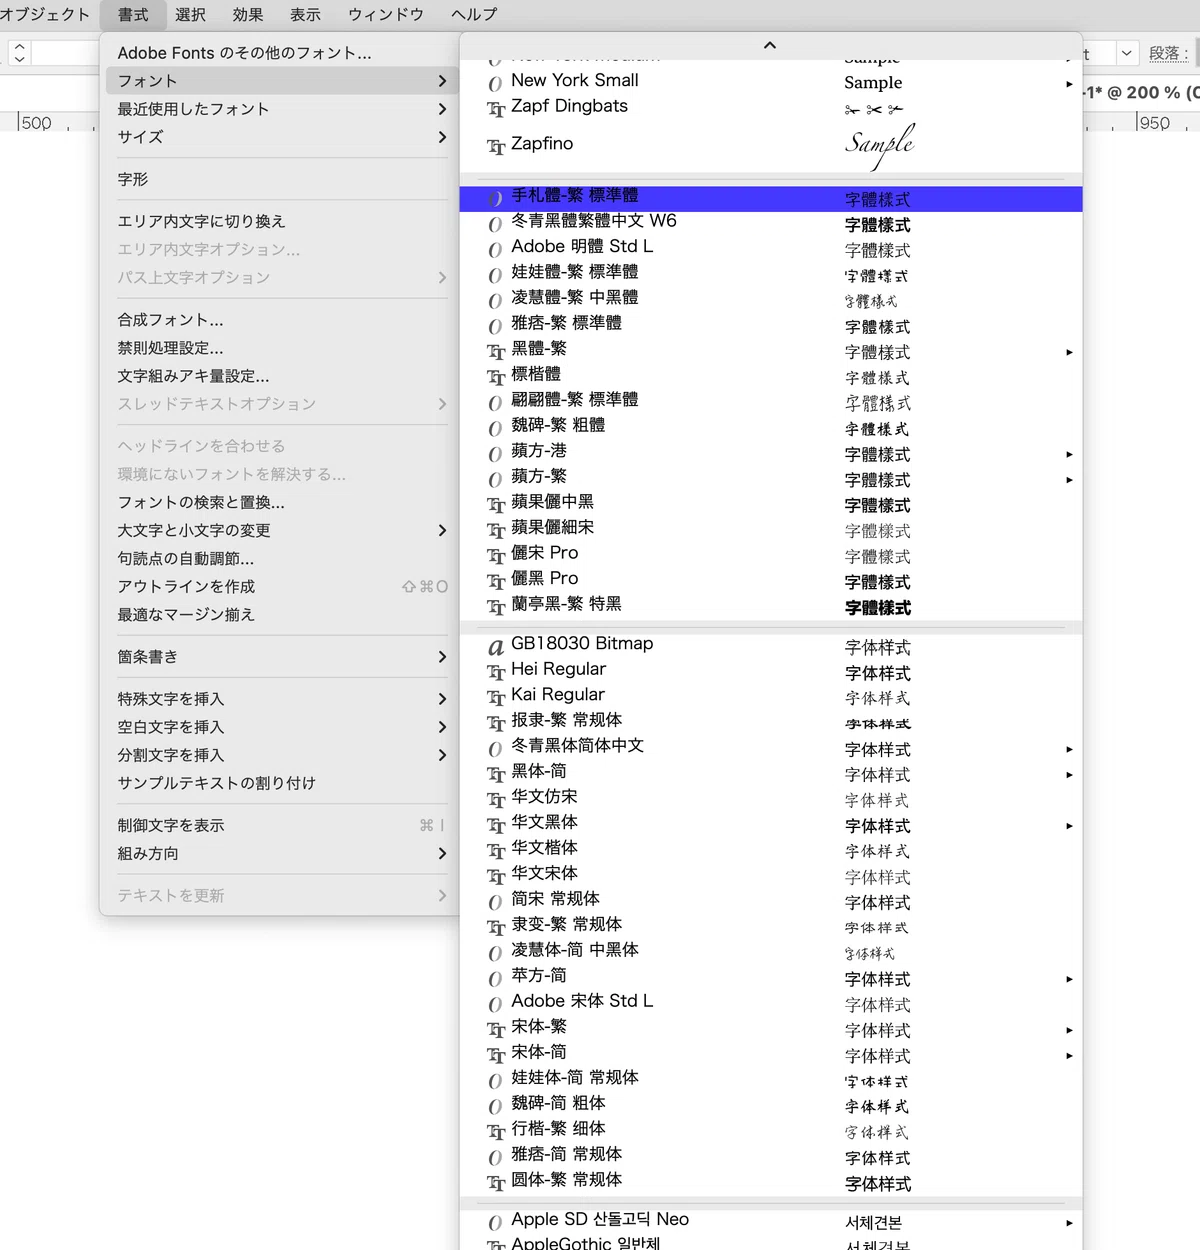Viewport: 1200px width, 1250px height.
Task: Expand the フォント submenu
Action: (280, 81)
